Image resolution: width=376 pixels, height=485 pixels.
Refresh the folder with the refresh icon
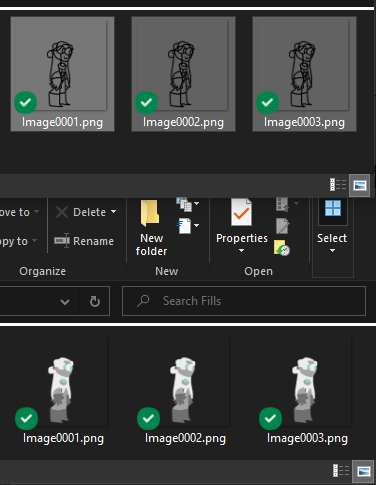point(95,301)
